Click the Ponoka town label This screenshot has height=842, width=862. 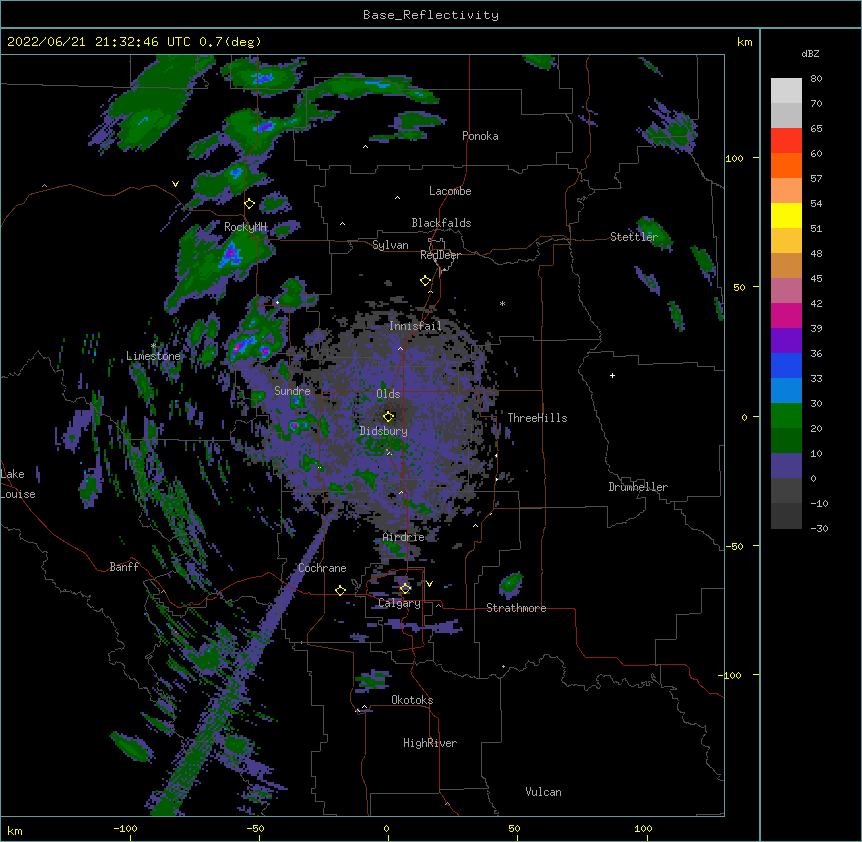(480, 136)
